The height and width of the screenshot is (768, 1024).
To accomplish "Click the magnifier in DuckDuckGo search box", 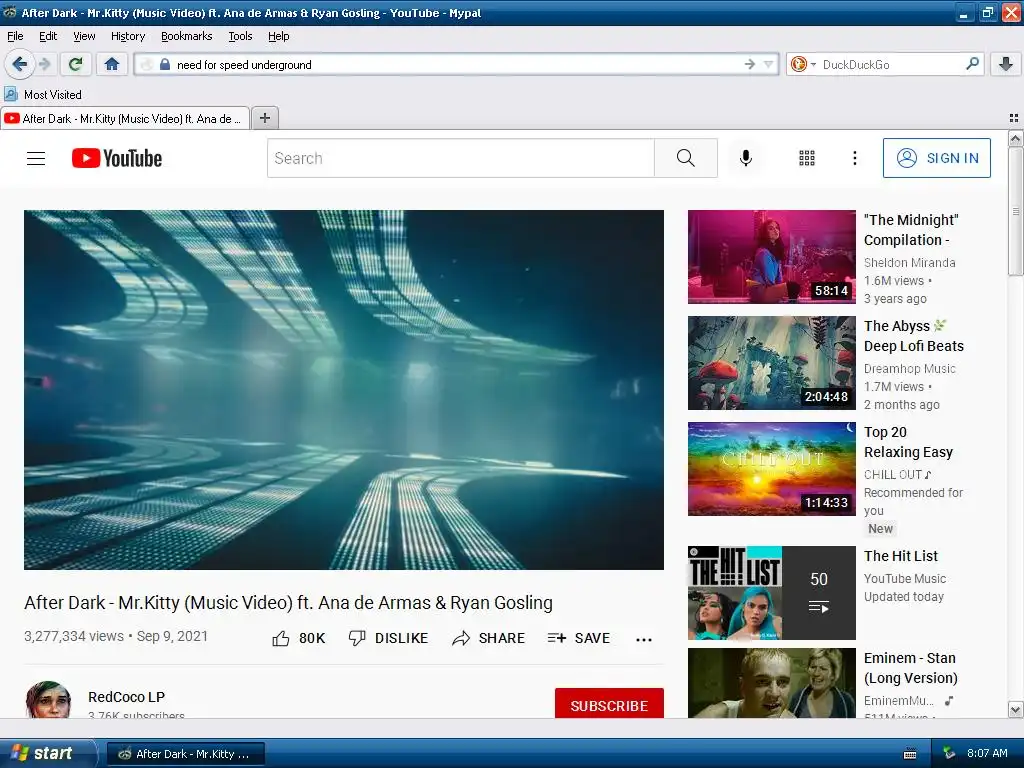I will [972, 63].
